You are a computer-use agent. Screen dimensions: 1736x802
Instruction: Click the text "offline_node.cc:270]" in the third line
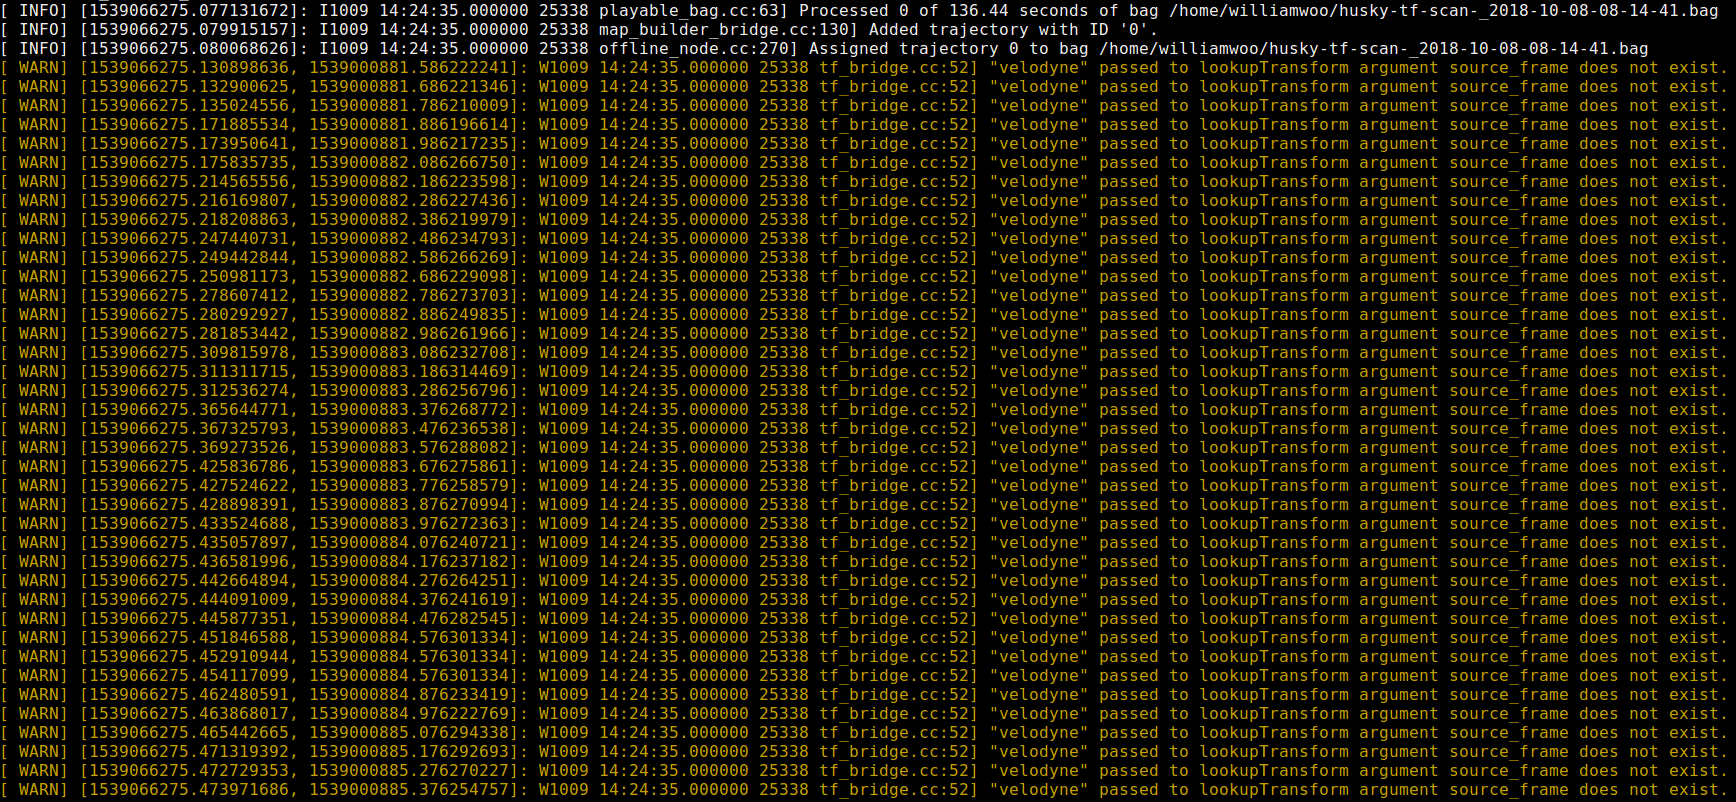click(x=698, y=48)
